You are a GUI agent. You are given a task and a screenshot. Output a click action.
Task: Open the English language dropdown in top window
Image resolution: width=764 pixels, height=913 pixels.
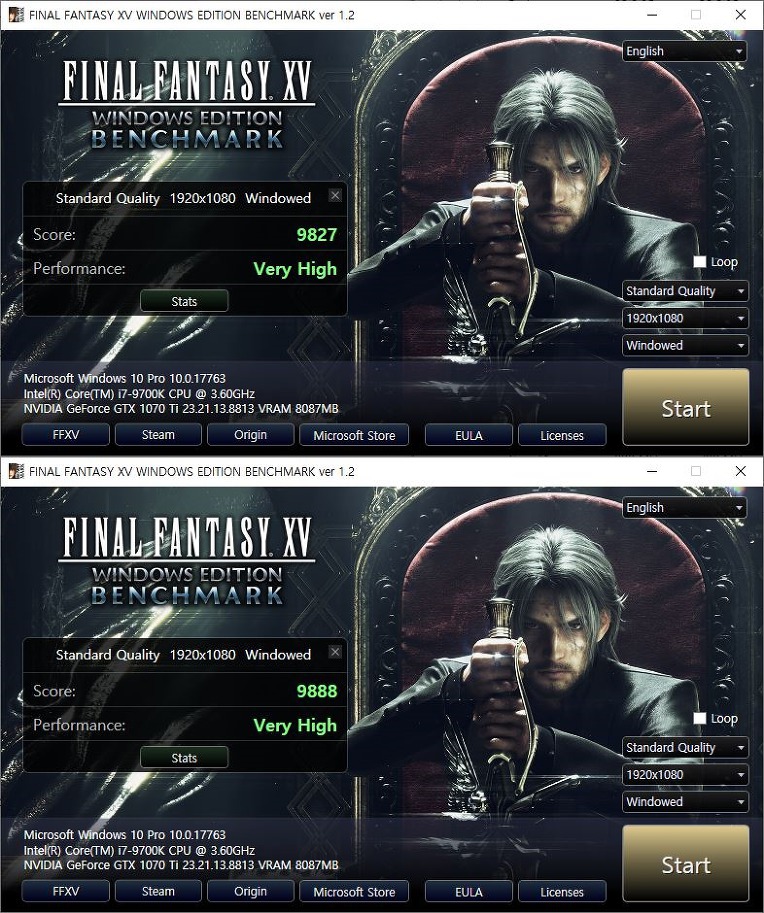(x=685, y=51)
